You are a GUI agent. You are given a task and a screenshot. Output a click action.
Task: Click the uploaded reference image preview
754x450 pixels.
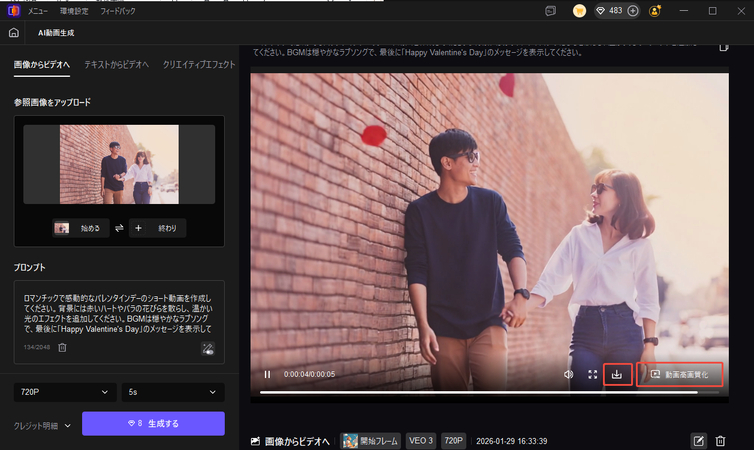119,164
